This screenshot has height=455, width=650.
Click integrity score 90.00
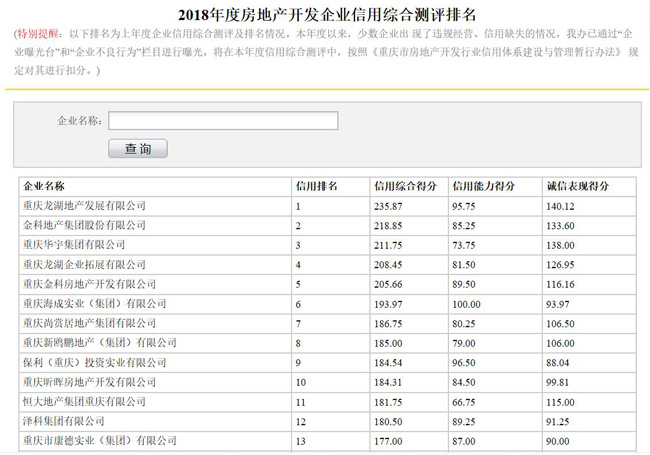[x=558, y=441]
